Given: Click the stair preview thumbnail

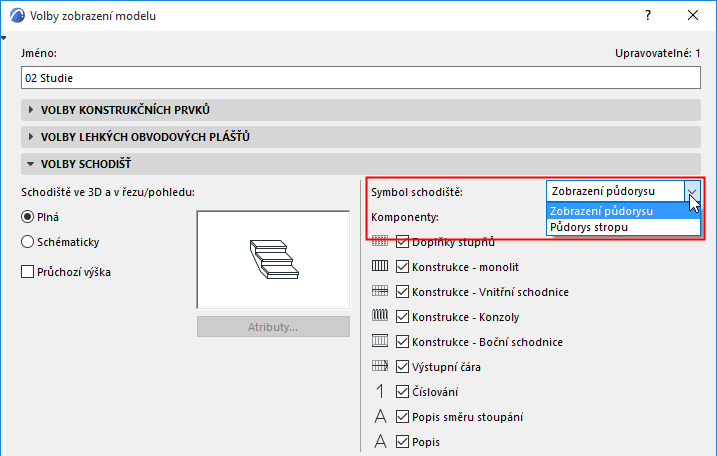Looking at the screenshot, I should tap(273, 260).
